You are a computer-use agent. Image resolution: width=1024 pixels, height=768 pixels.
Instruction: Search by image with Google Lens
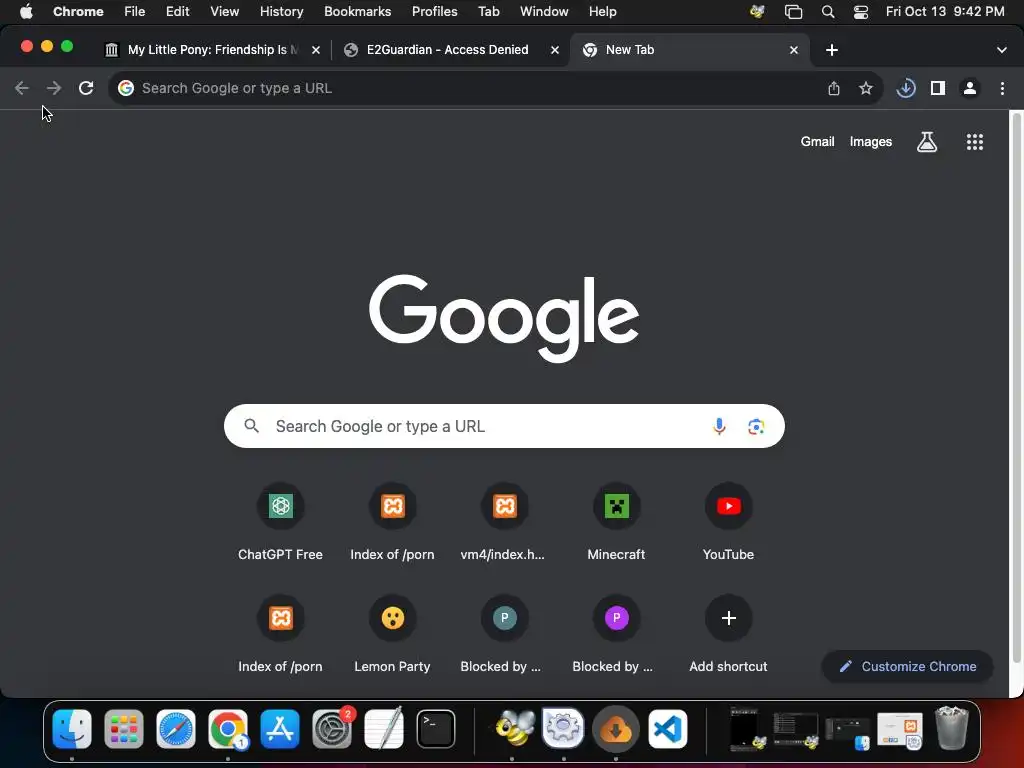(x=756, y=426)
